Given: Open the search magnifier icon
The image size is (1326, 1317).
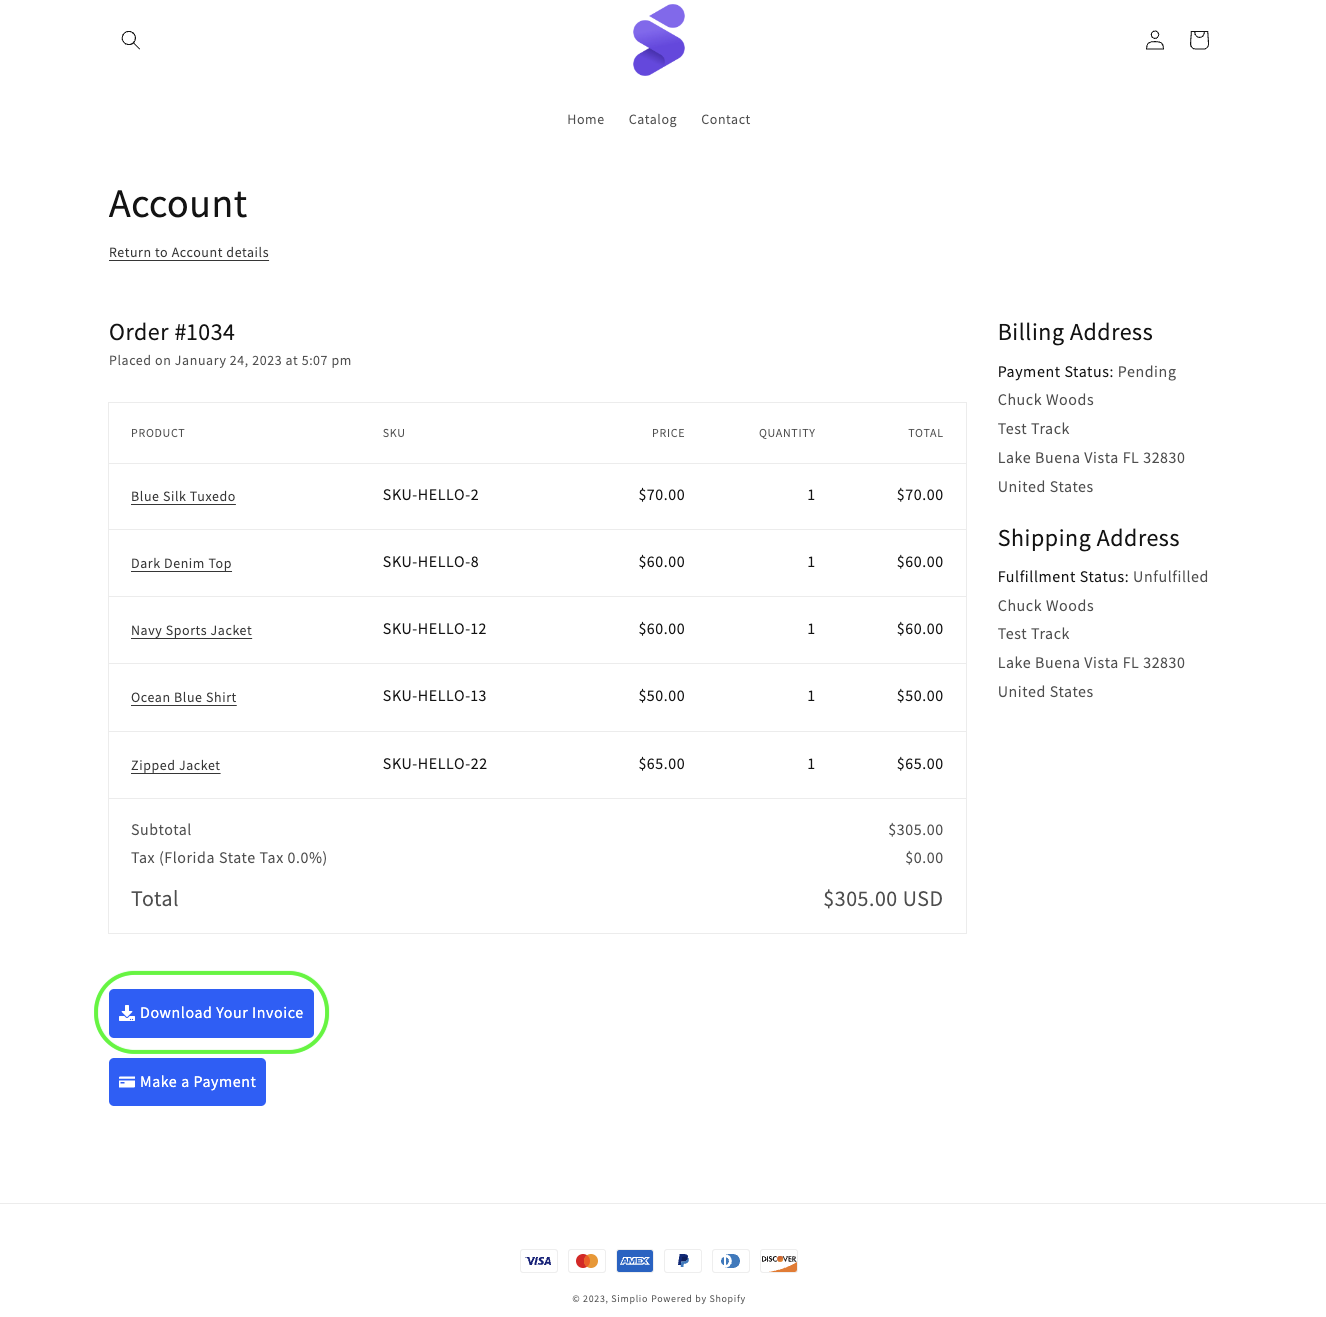Looking at the screenshot, I should click(x=130, y=40).
